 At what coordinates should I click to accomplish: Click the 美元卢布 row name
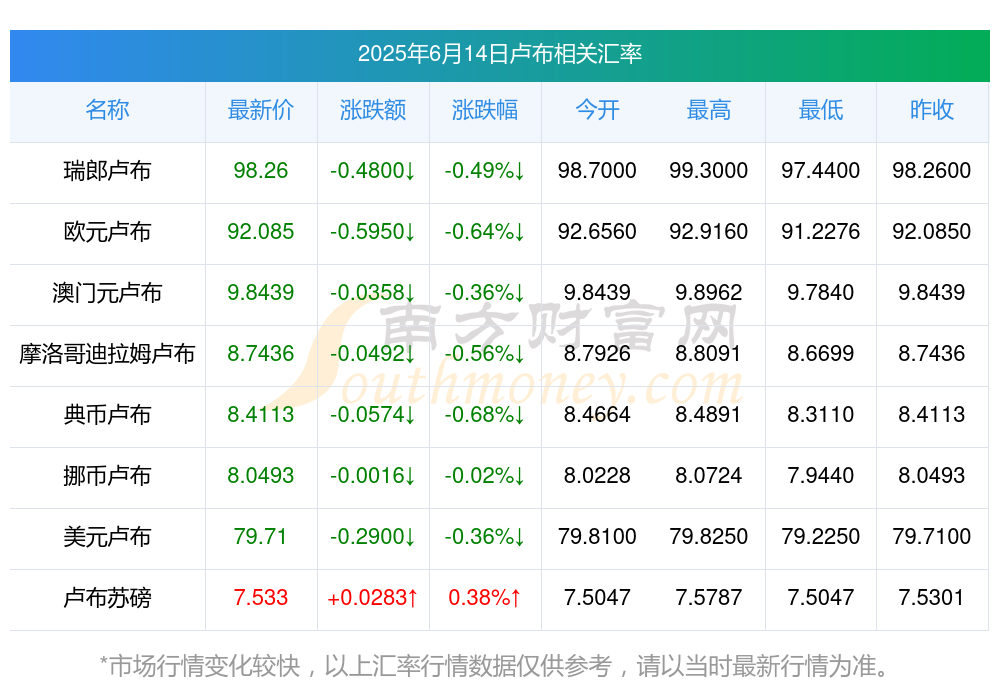pyautogui.click(x=107, y=537)
